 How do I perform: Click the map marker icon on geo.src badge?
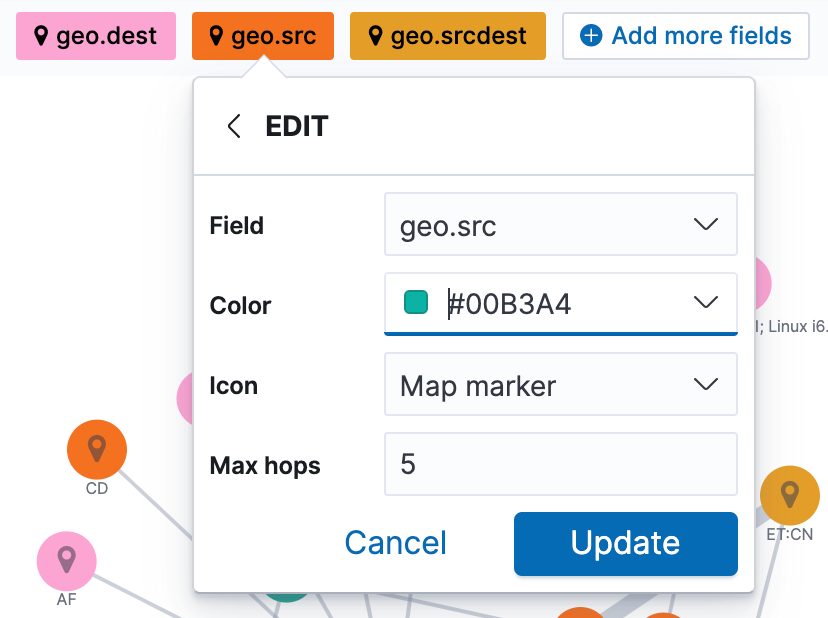click(x=216, y=36)
